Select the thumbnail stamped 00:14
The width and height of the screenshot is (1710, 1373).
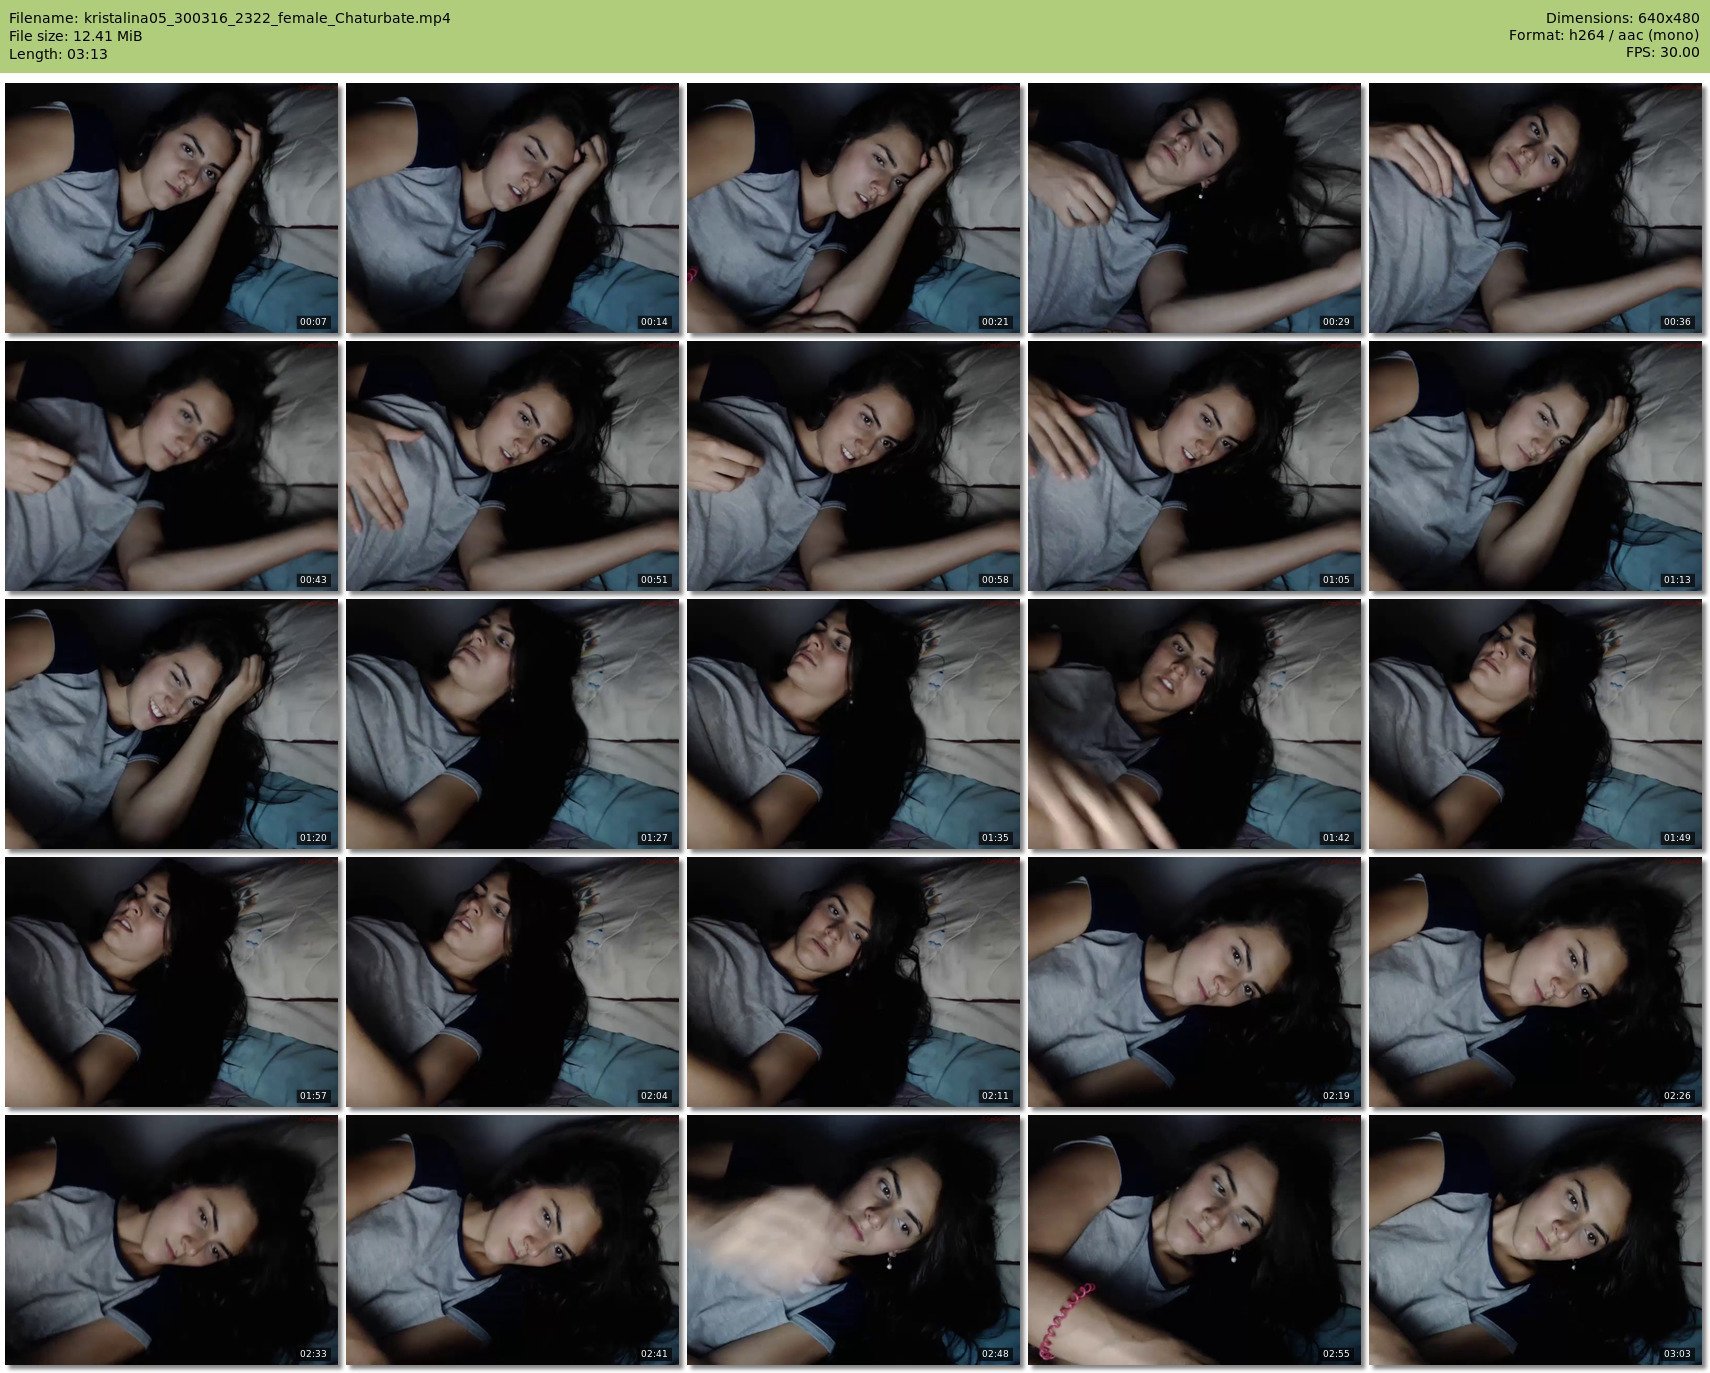(x=512, y=207)
